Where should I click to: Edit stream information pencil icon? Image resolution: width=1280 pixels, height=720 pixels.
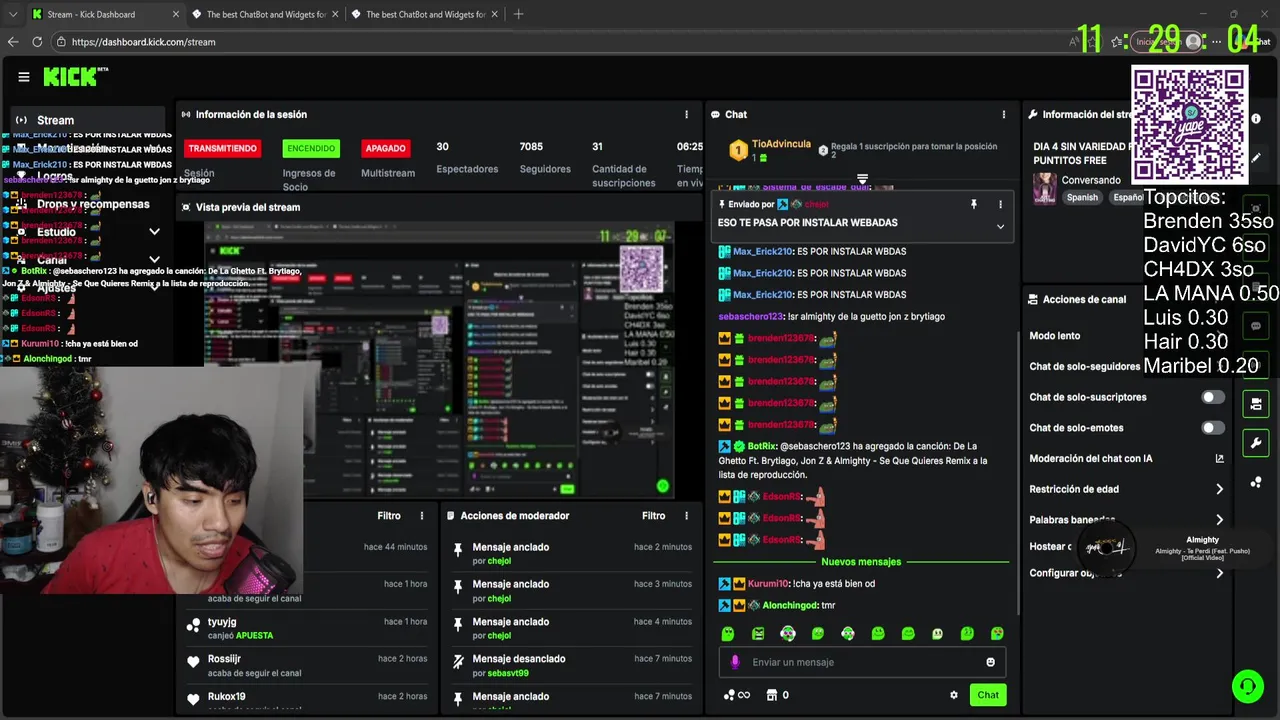pyautogui.click(x=1256, y=157)
